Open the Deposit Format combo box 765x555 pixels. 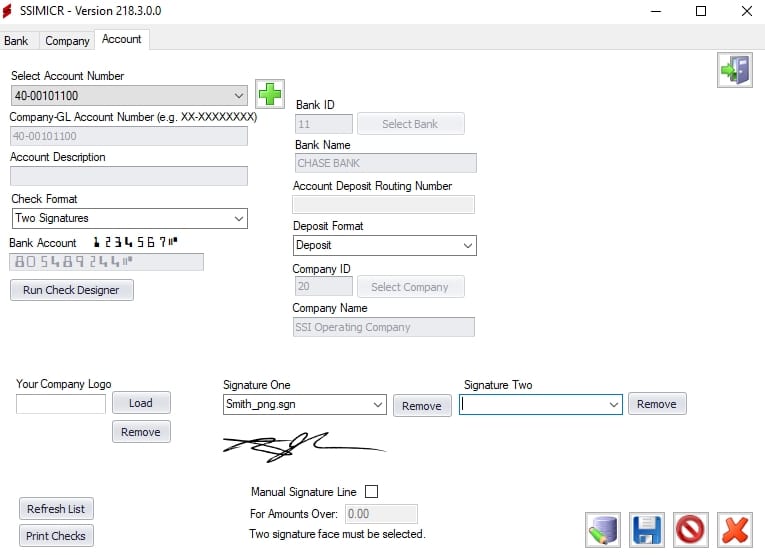click(384, 245)
